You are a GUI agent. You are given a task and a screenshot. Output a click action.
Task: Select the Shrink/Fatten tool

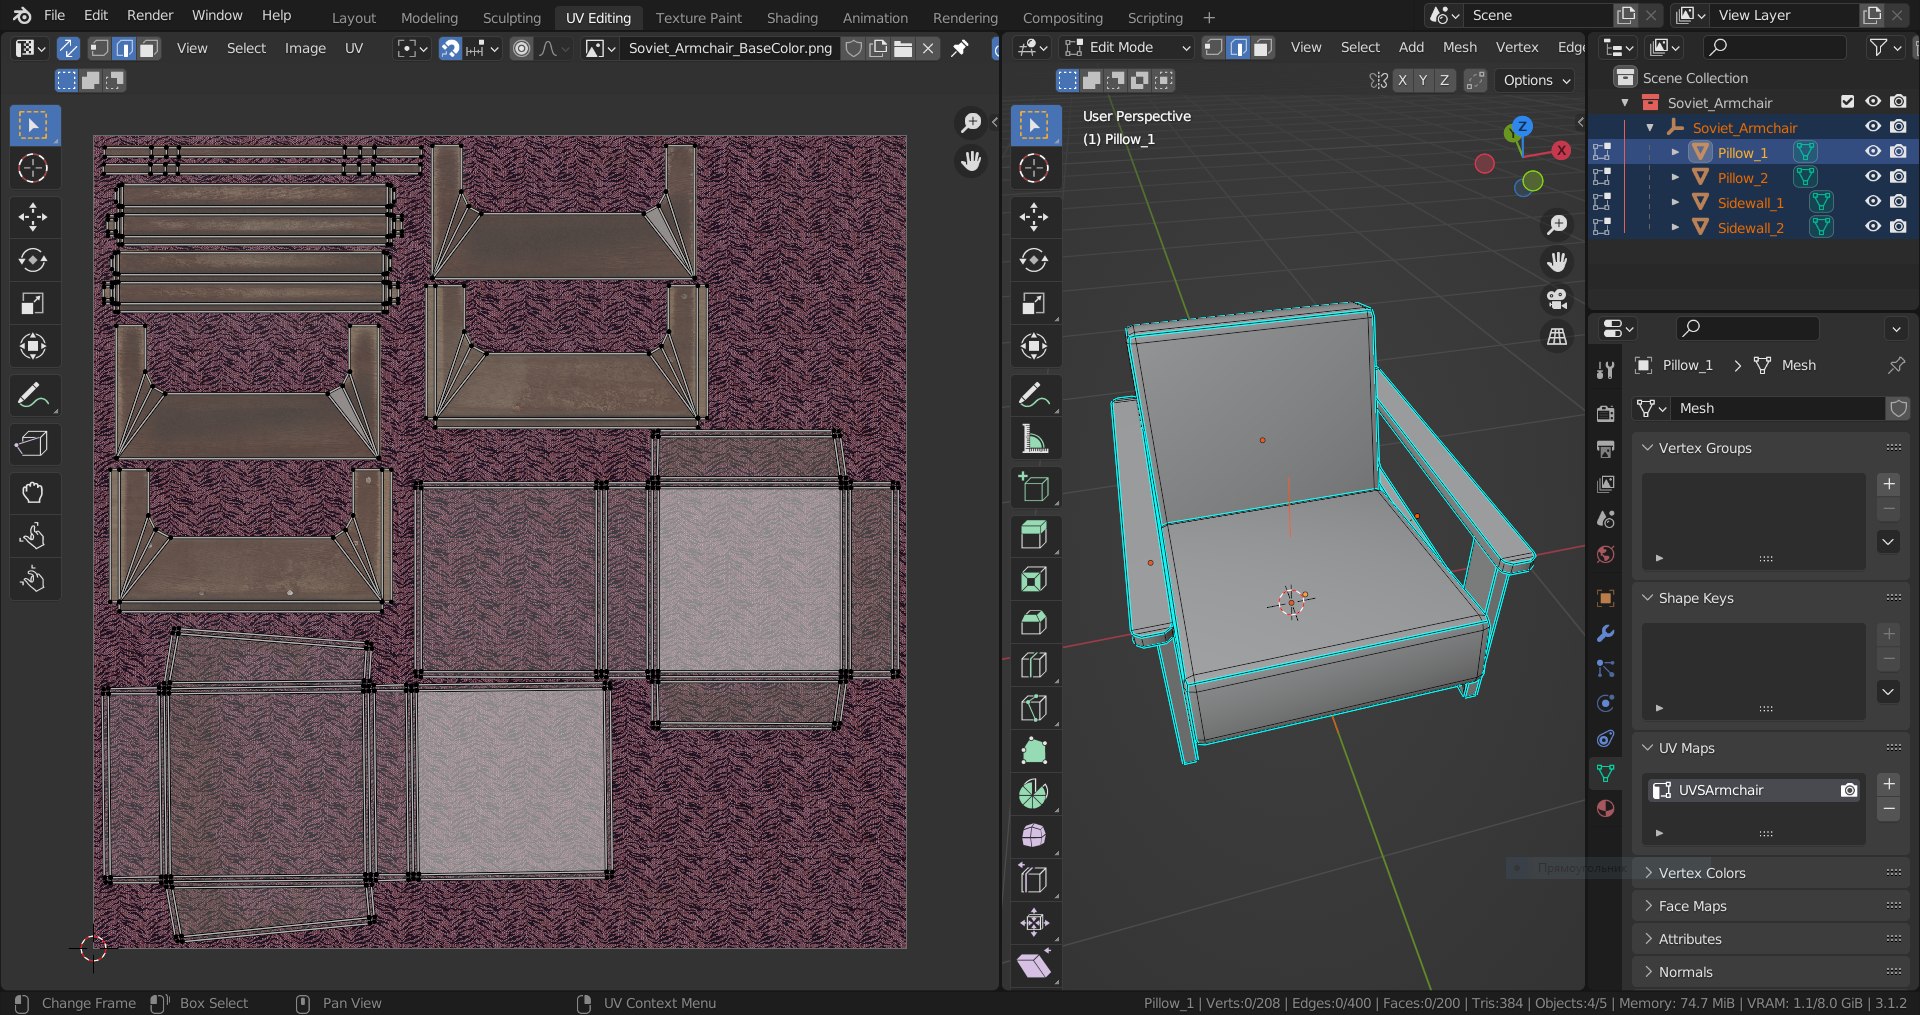coord(1034,922)
